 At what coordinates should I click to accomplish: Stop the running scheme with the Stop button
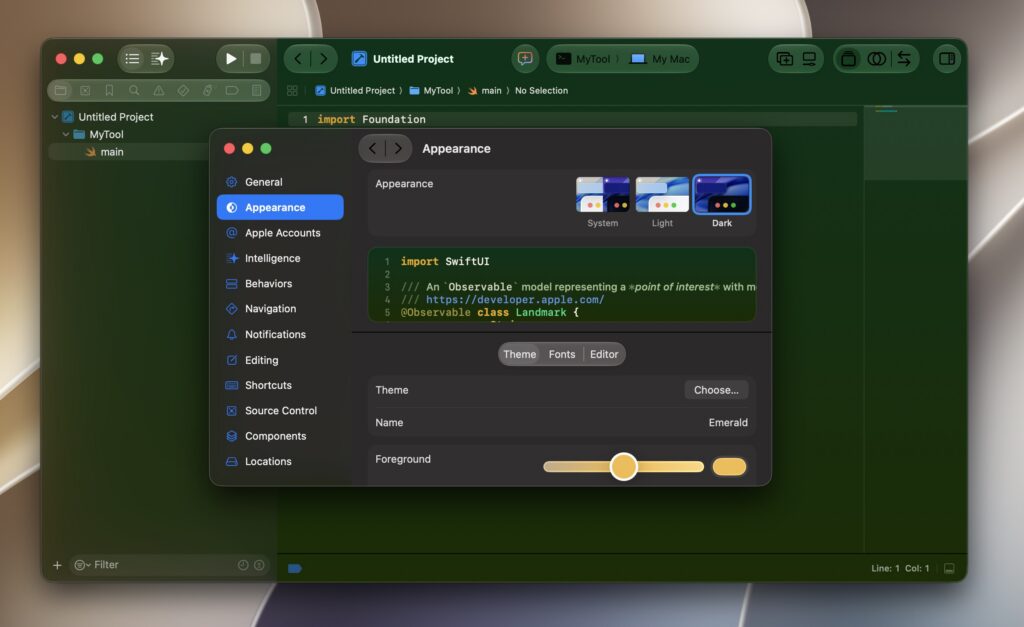(255, 59)
